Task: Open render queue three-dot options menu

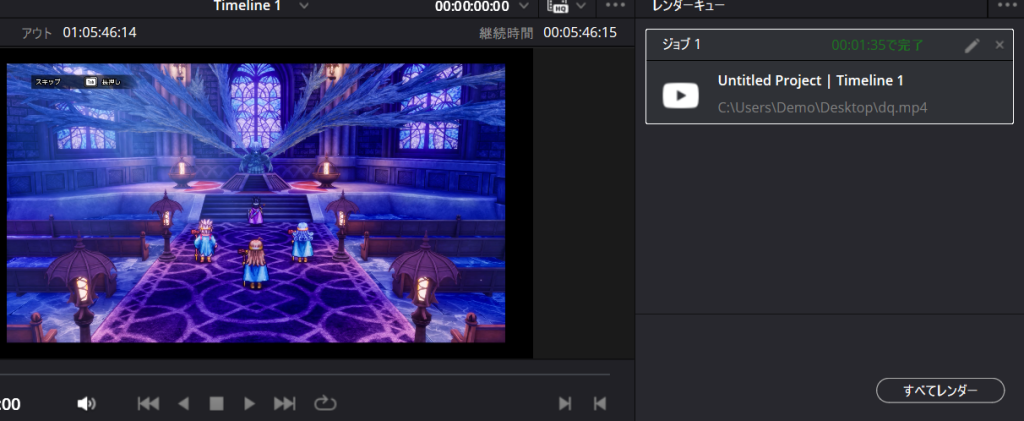Action: point(1006,6)
